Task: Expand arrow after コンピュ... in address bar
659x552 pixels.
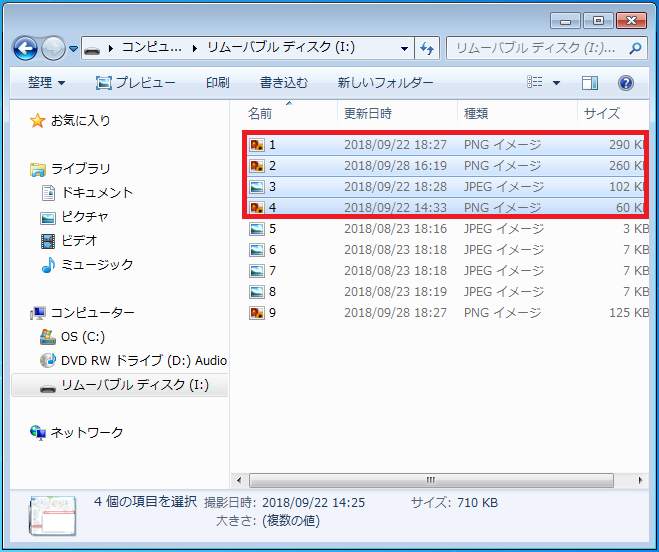Action: point(195,49)
